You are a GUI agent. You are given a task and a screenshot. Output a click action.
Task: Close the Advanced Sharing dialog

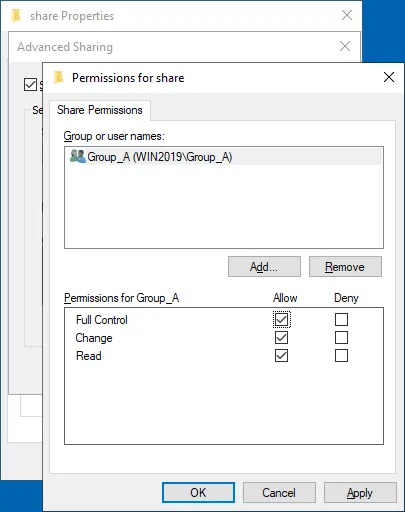point(345,46)
